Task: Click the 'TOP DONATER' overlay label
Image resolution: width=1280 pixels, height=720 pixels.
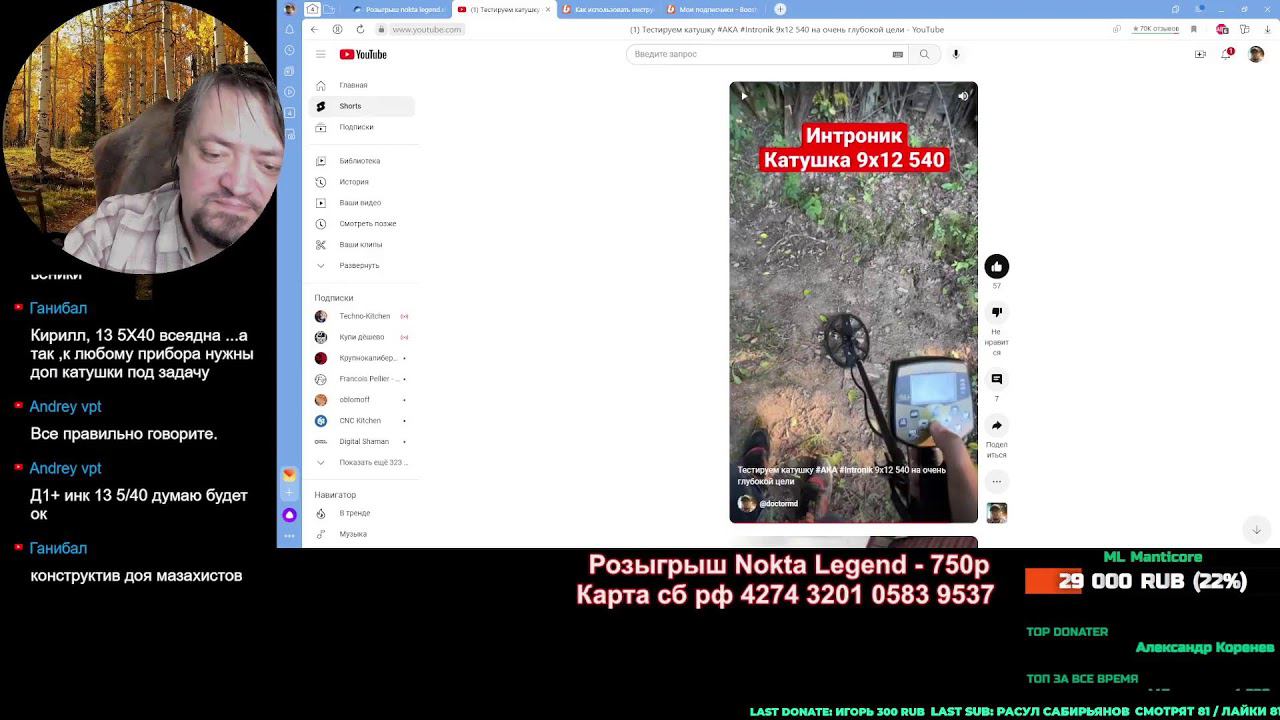Action: (x=1067, y=632)
